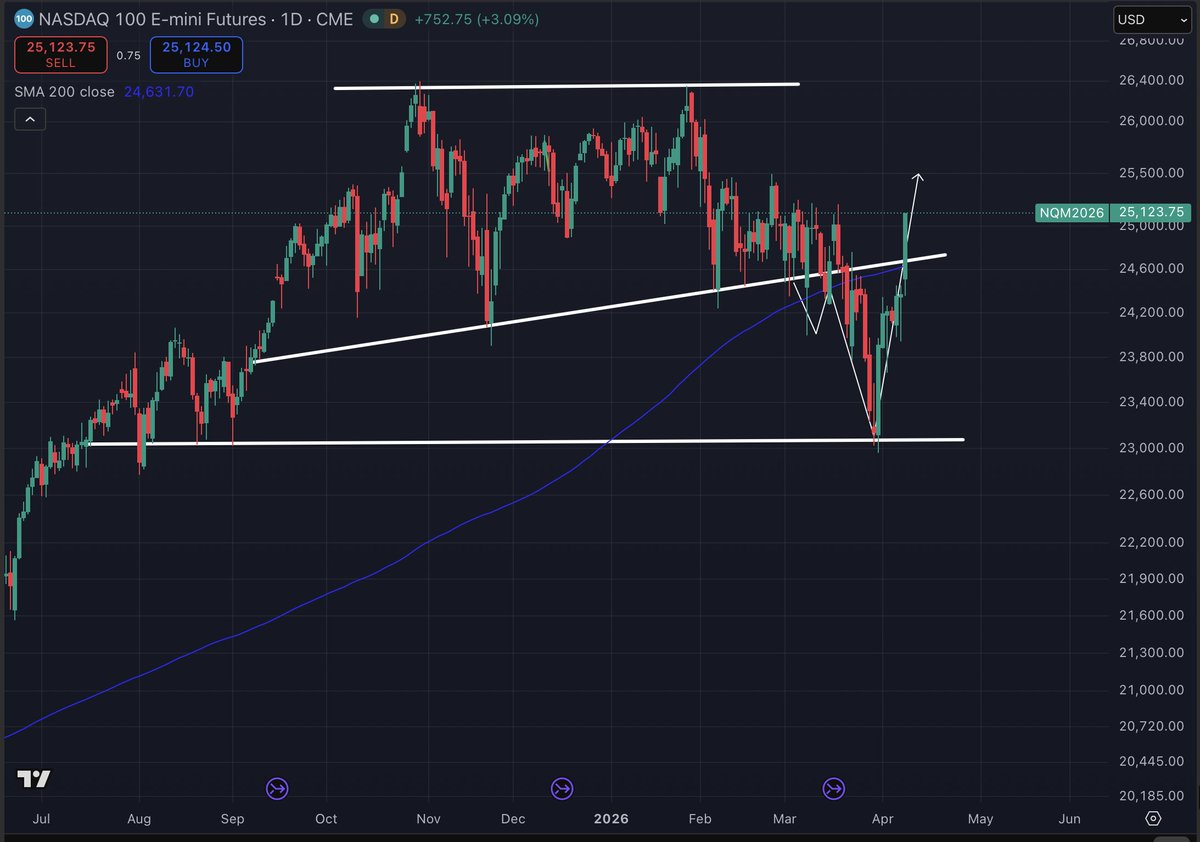Click the NASDAQ 100 symbol logo icon
This screenshot has width=1200, height=842.
coord(25,19)
